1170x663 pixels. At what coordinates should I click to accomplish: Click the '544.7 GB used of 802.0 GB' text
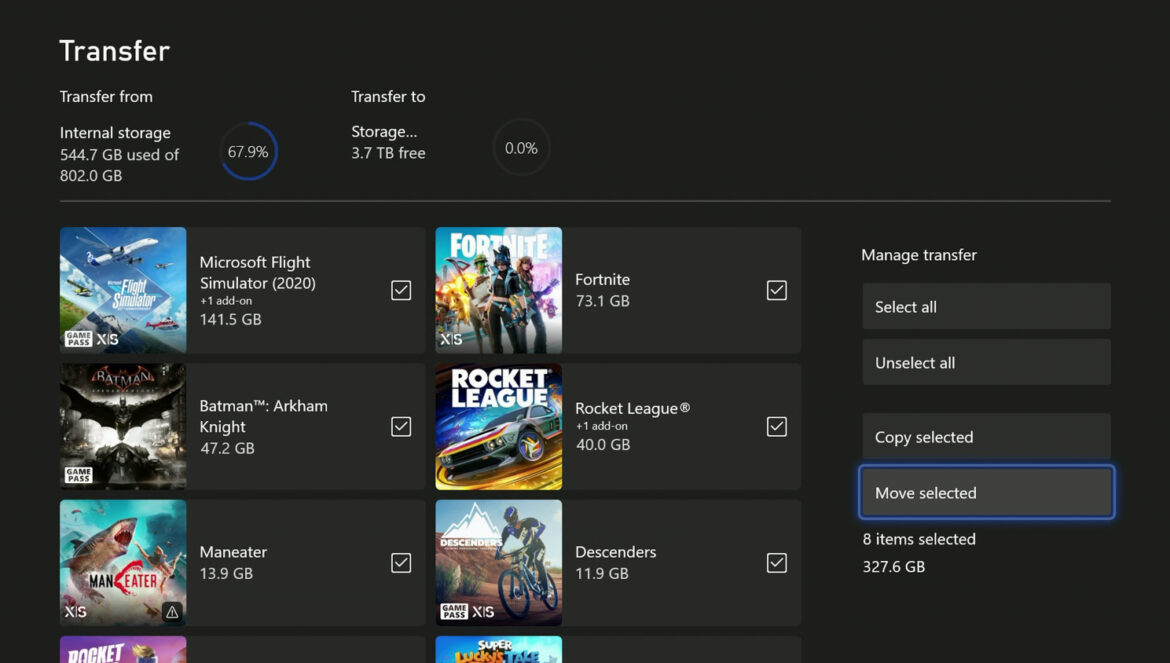click(119, 165)
